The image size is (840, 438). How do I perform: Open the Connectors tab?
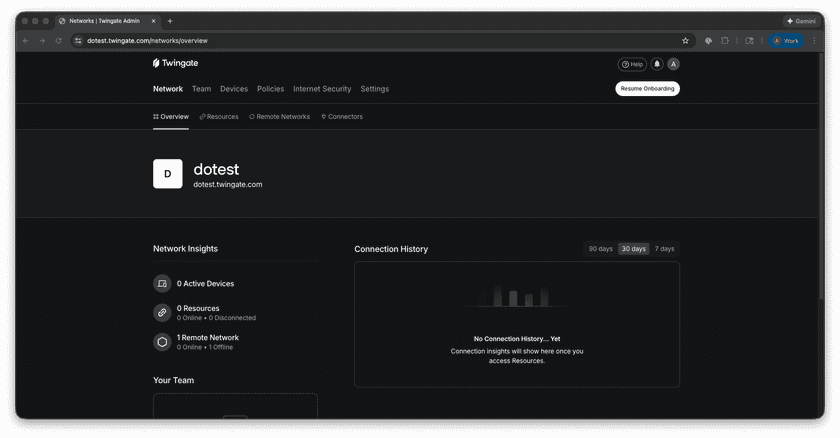coord(342,117)
